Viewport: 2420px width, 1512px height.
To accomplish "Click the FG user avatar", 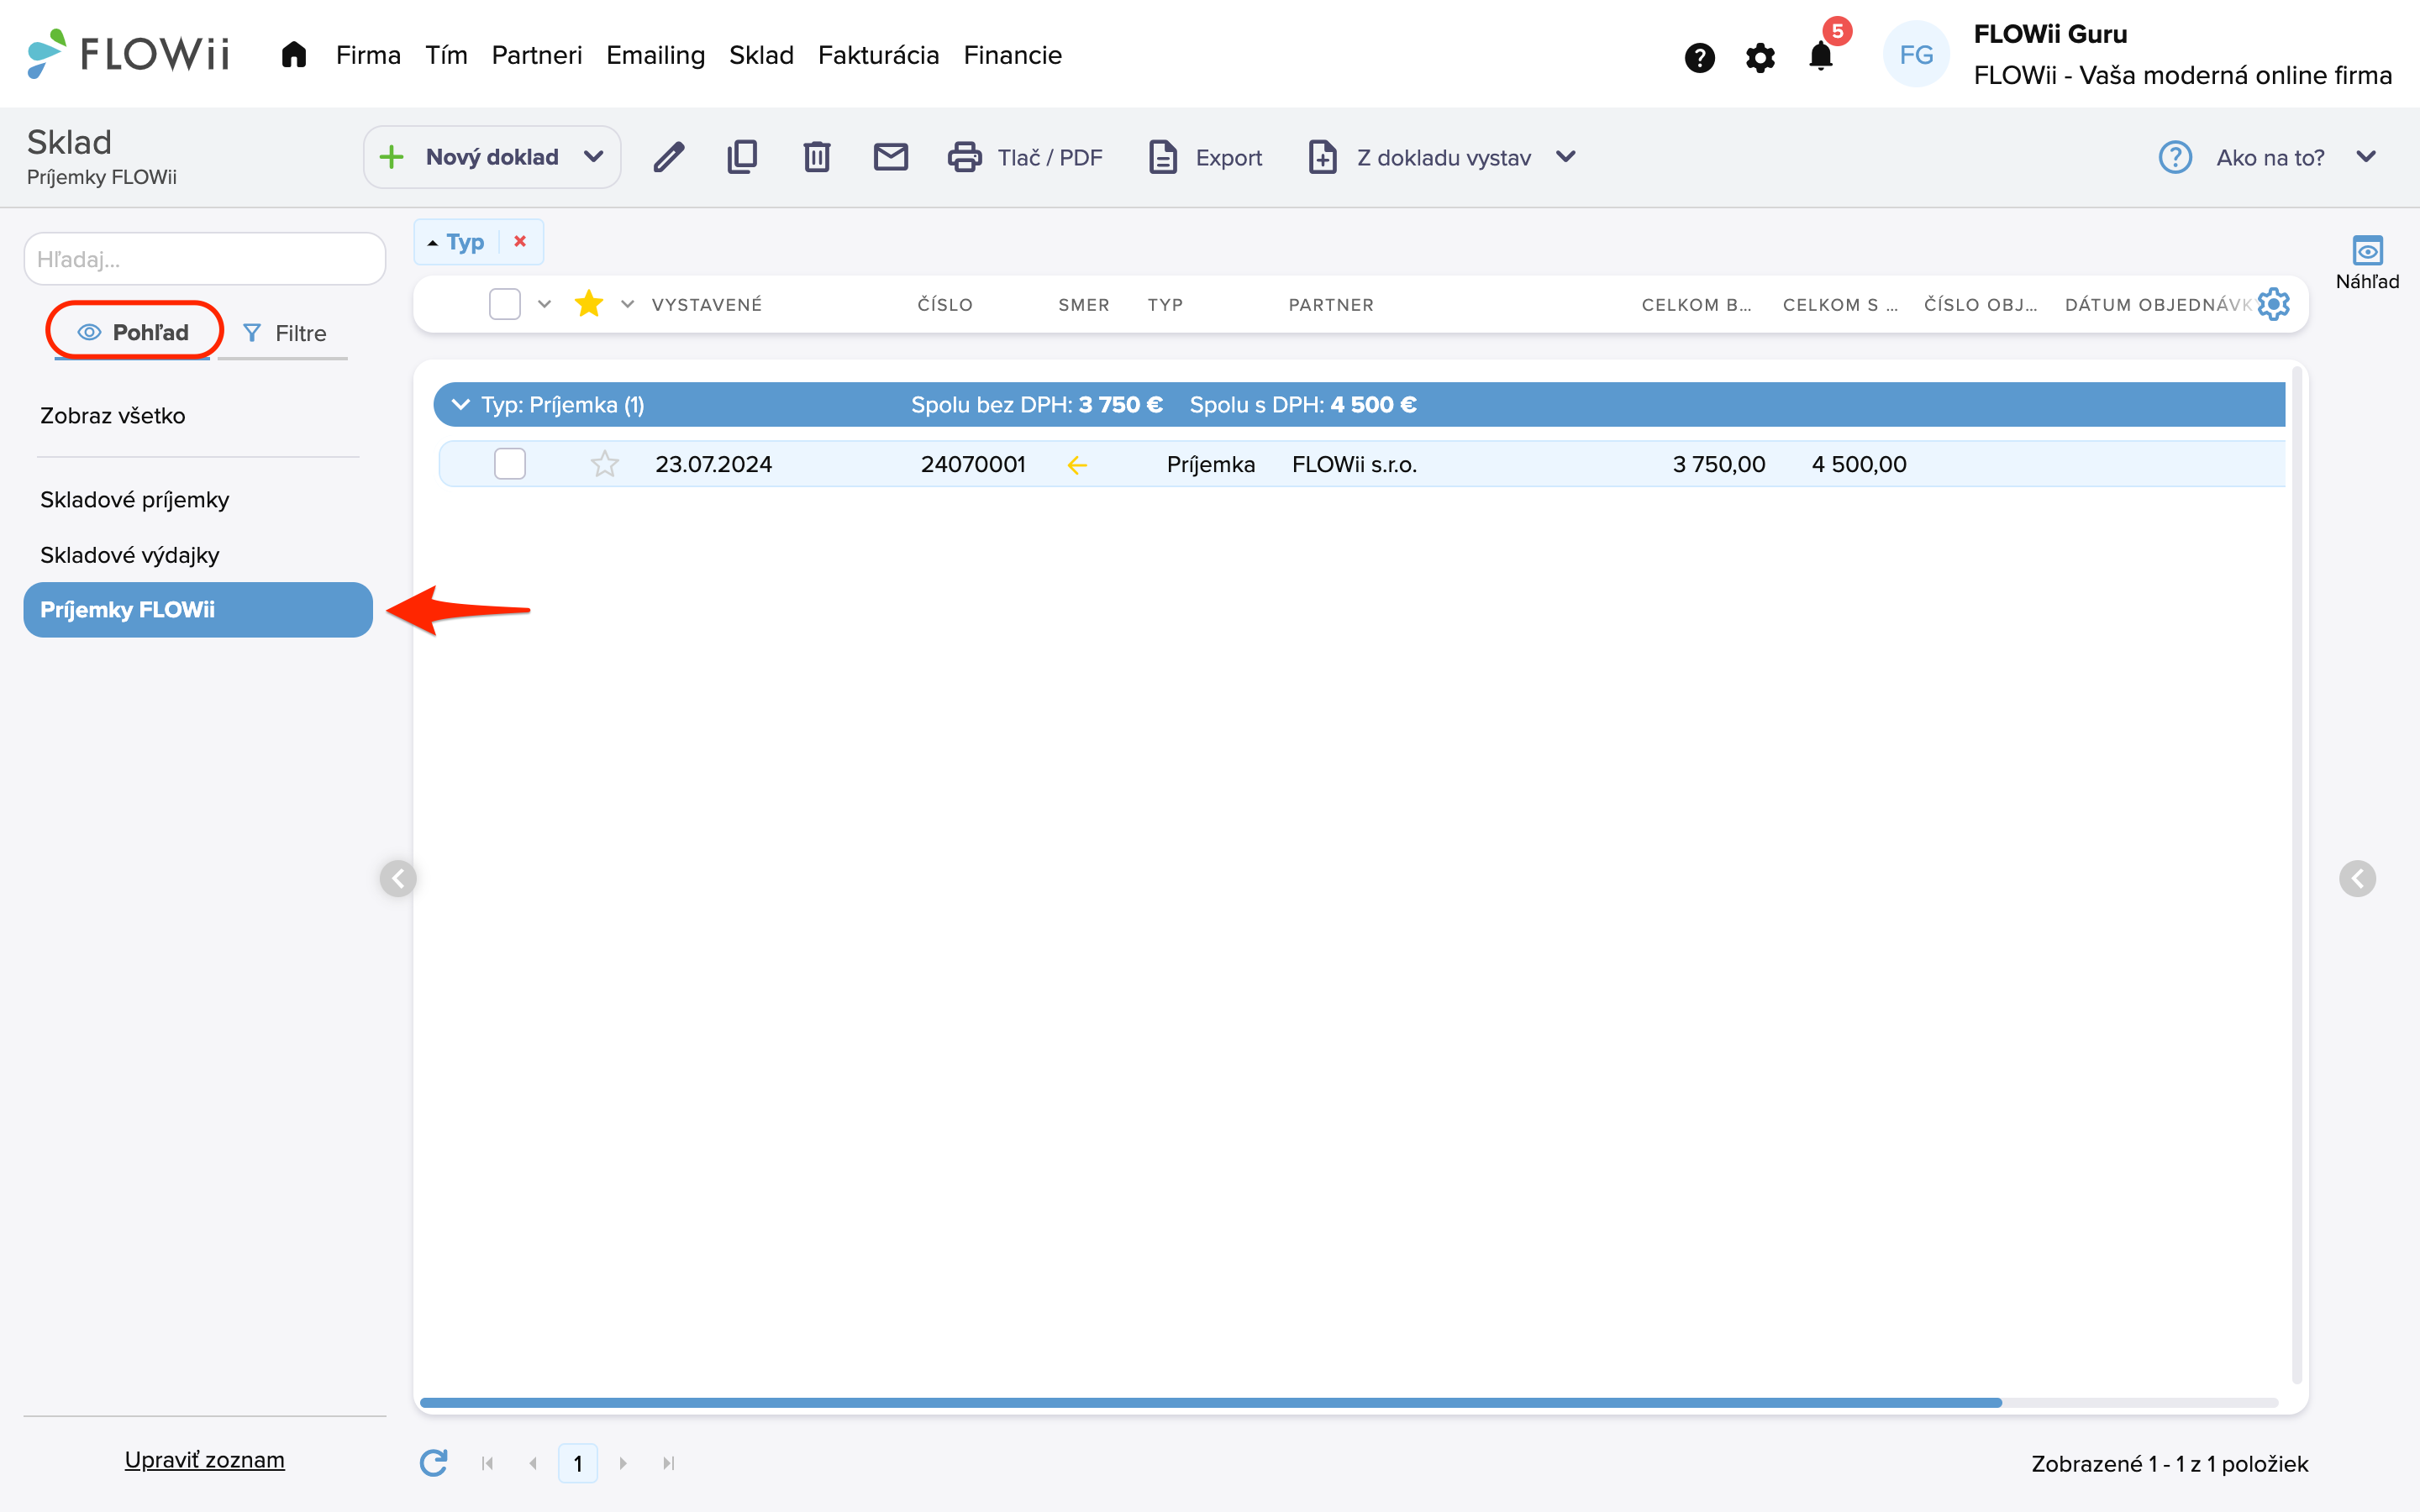I will tap(1915, 55).
